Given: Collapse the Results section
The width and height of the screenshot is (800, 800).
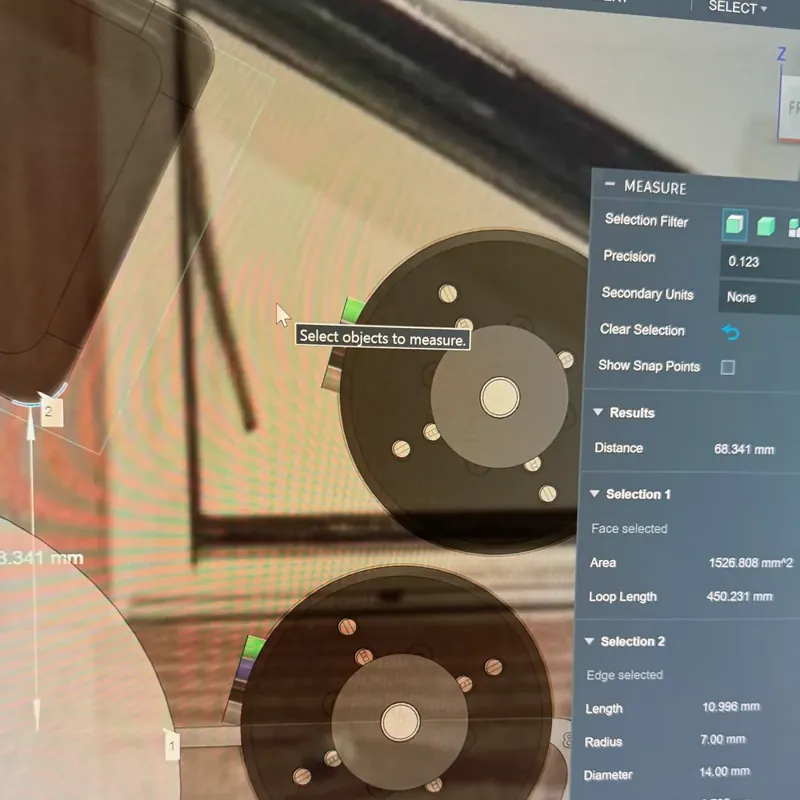Looking at the screenshot, I should click(598, 412).
